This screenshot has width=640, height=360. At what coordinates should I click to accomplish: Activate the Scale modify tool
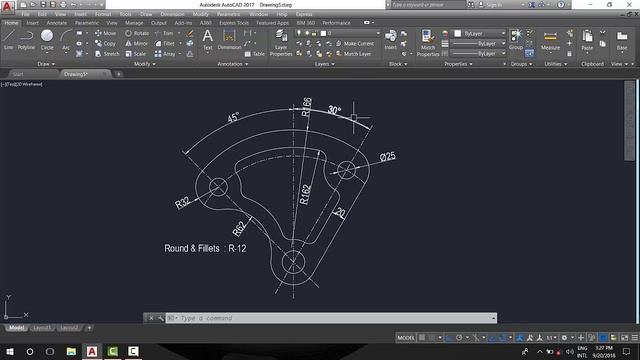tap(136, 53)
